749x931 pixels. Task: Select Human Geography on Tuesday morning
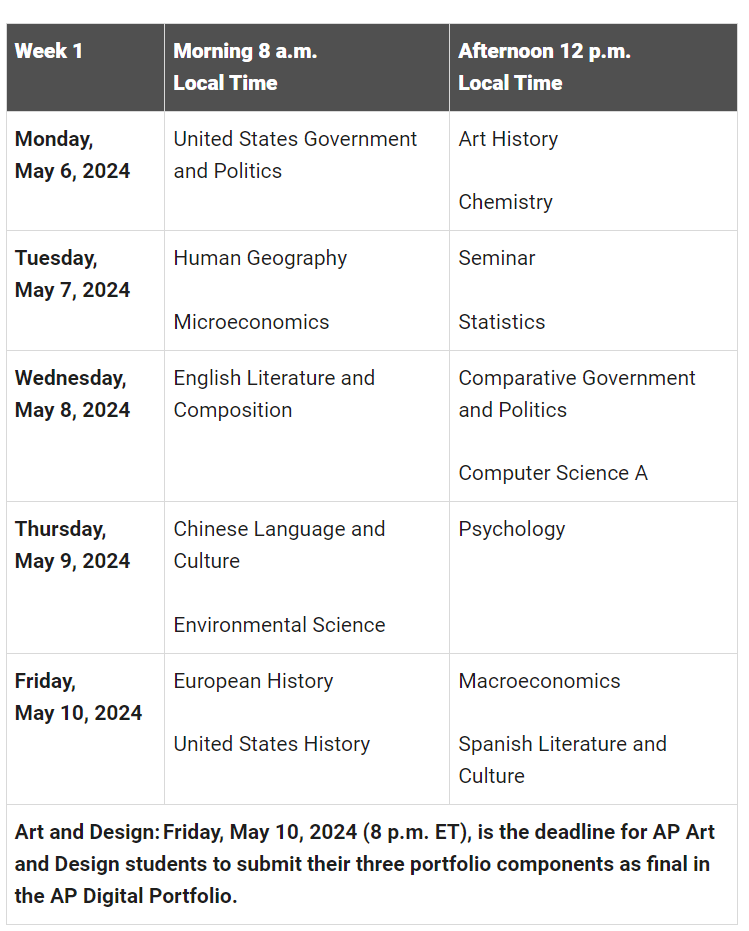(x=260, y=258)
